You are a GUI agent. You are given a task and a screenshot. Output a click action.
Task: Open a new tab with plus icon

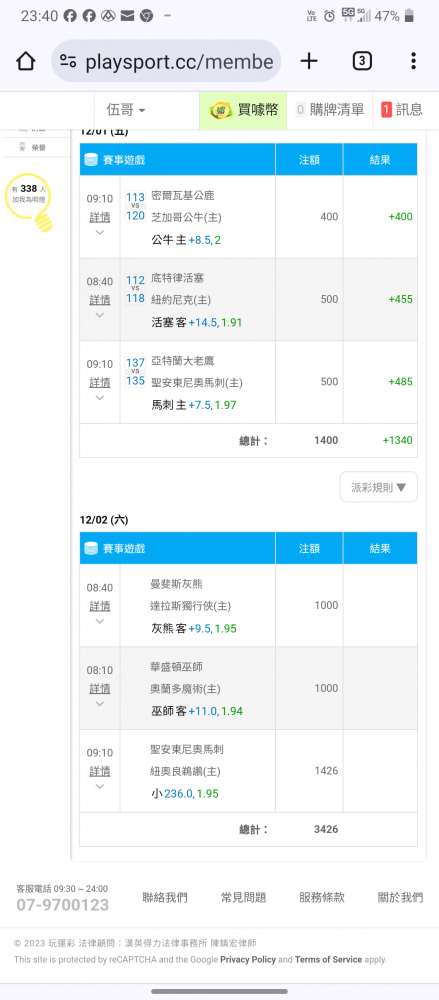pyautogui.click(x=309, y=61)
